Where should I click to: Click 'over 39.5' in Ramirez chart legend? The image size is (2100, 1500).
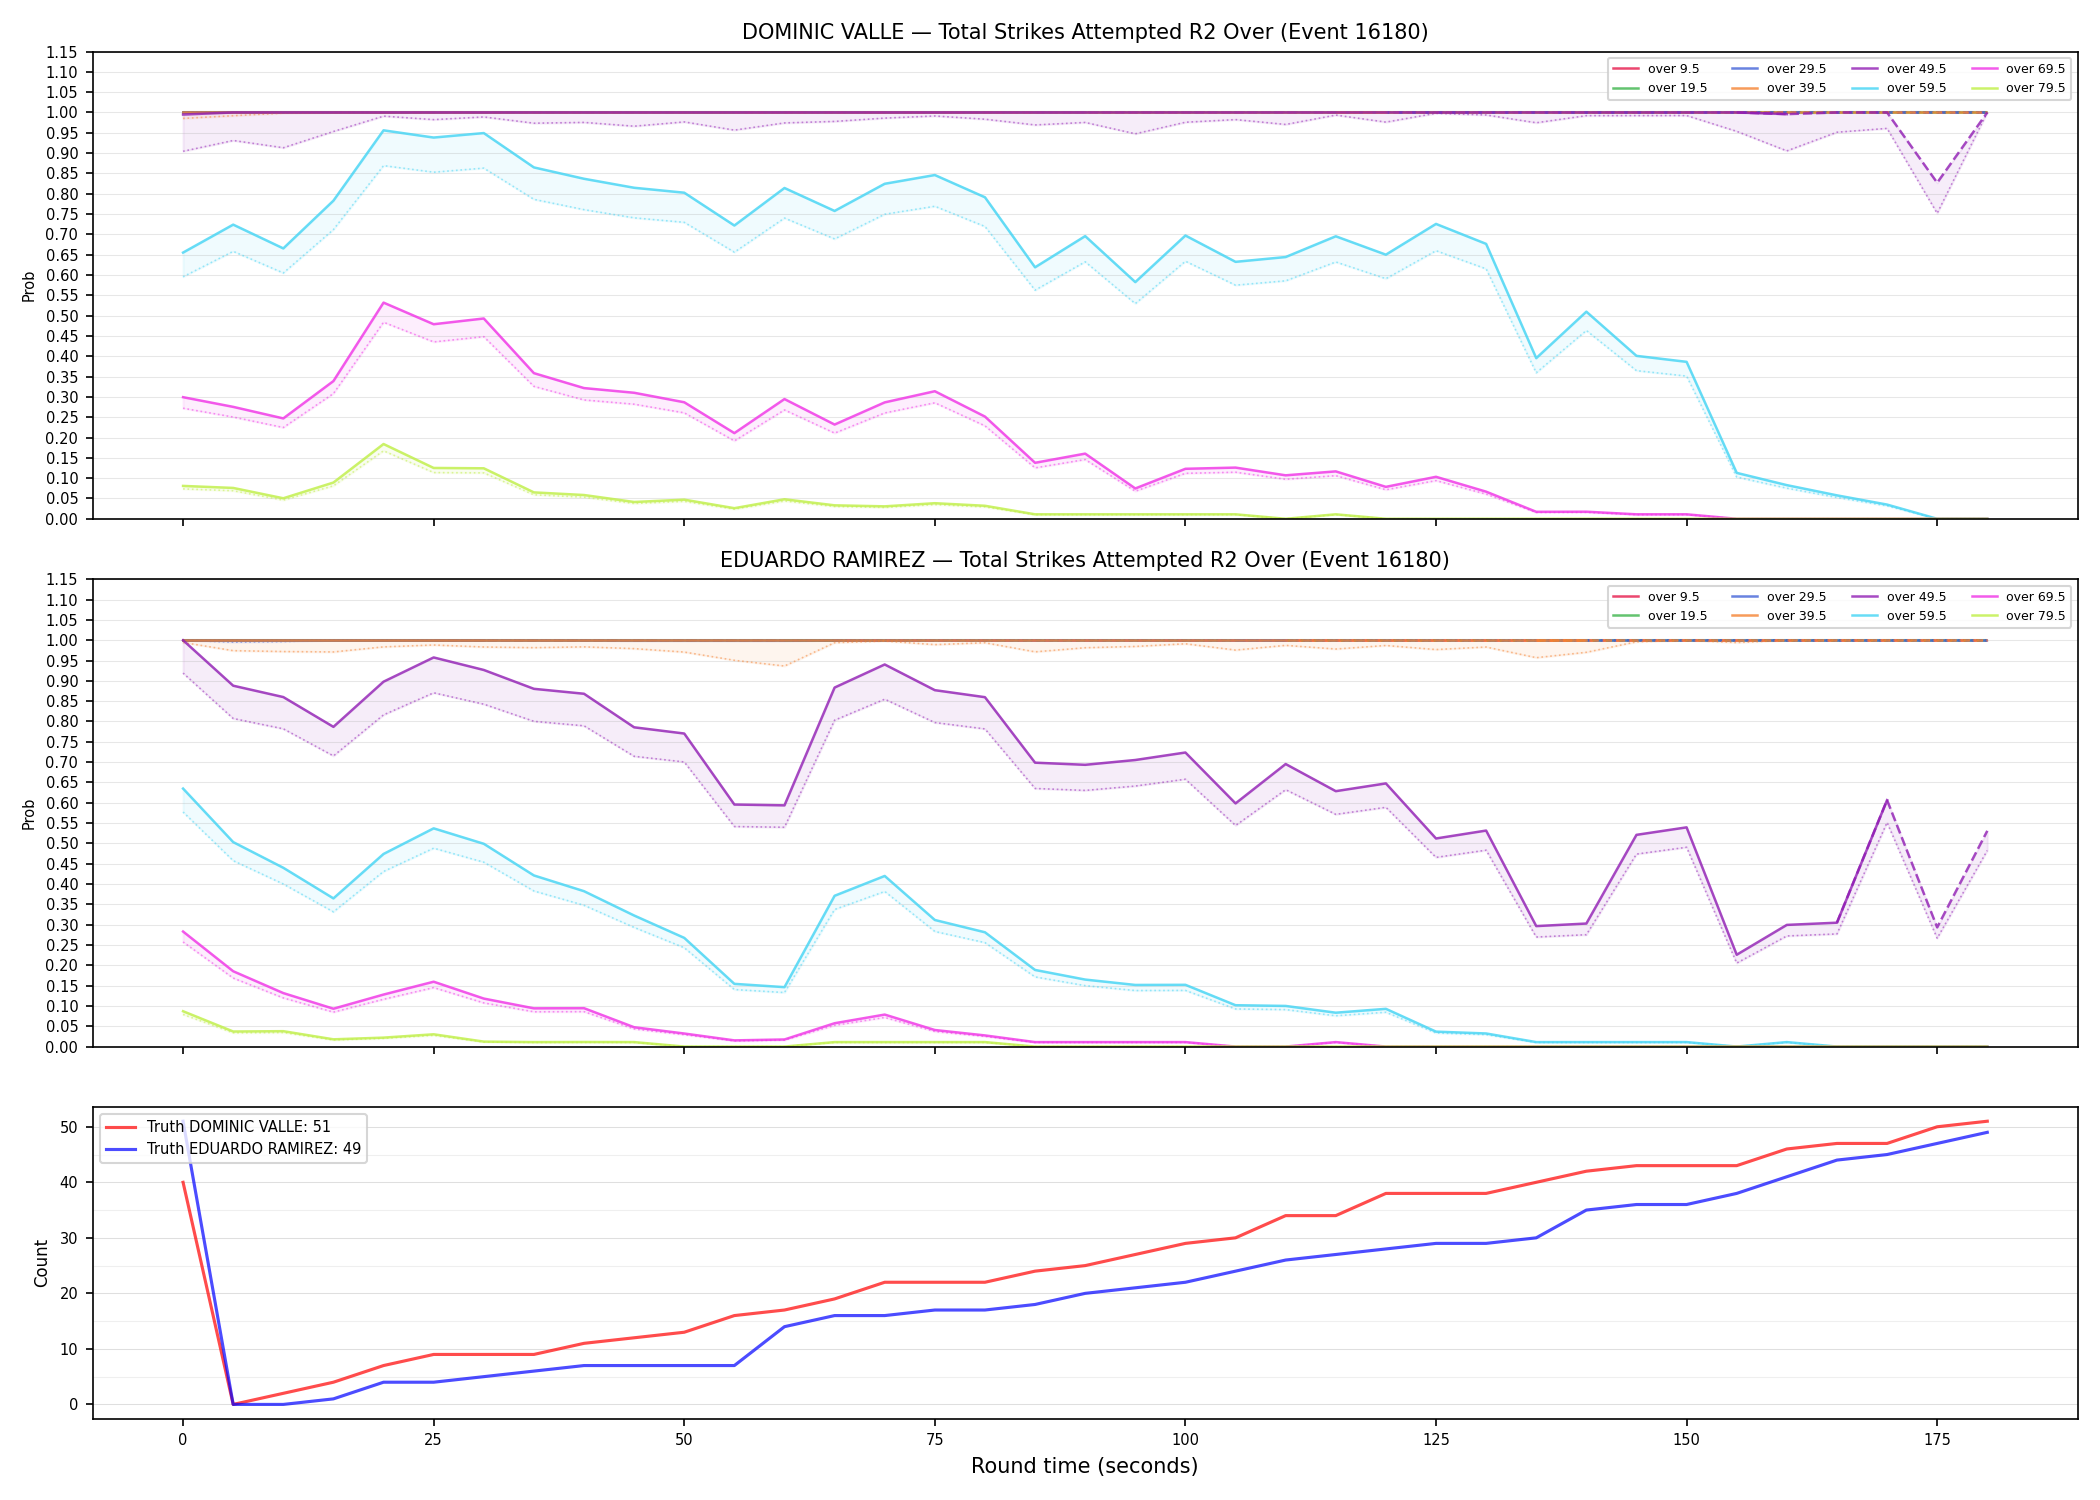pyautogui.click(x=1778, y=616)
